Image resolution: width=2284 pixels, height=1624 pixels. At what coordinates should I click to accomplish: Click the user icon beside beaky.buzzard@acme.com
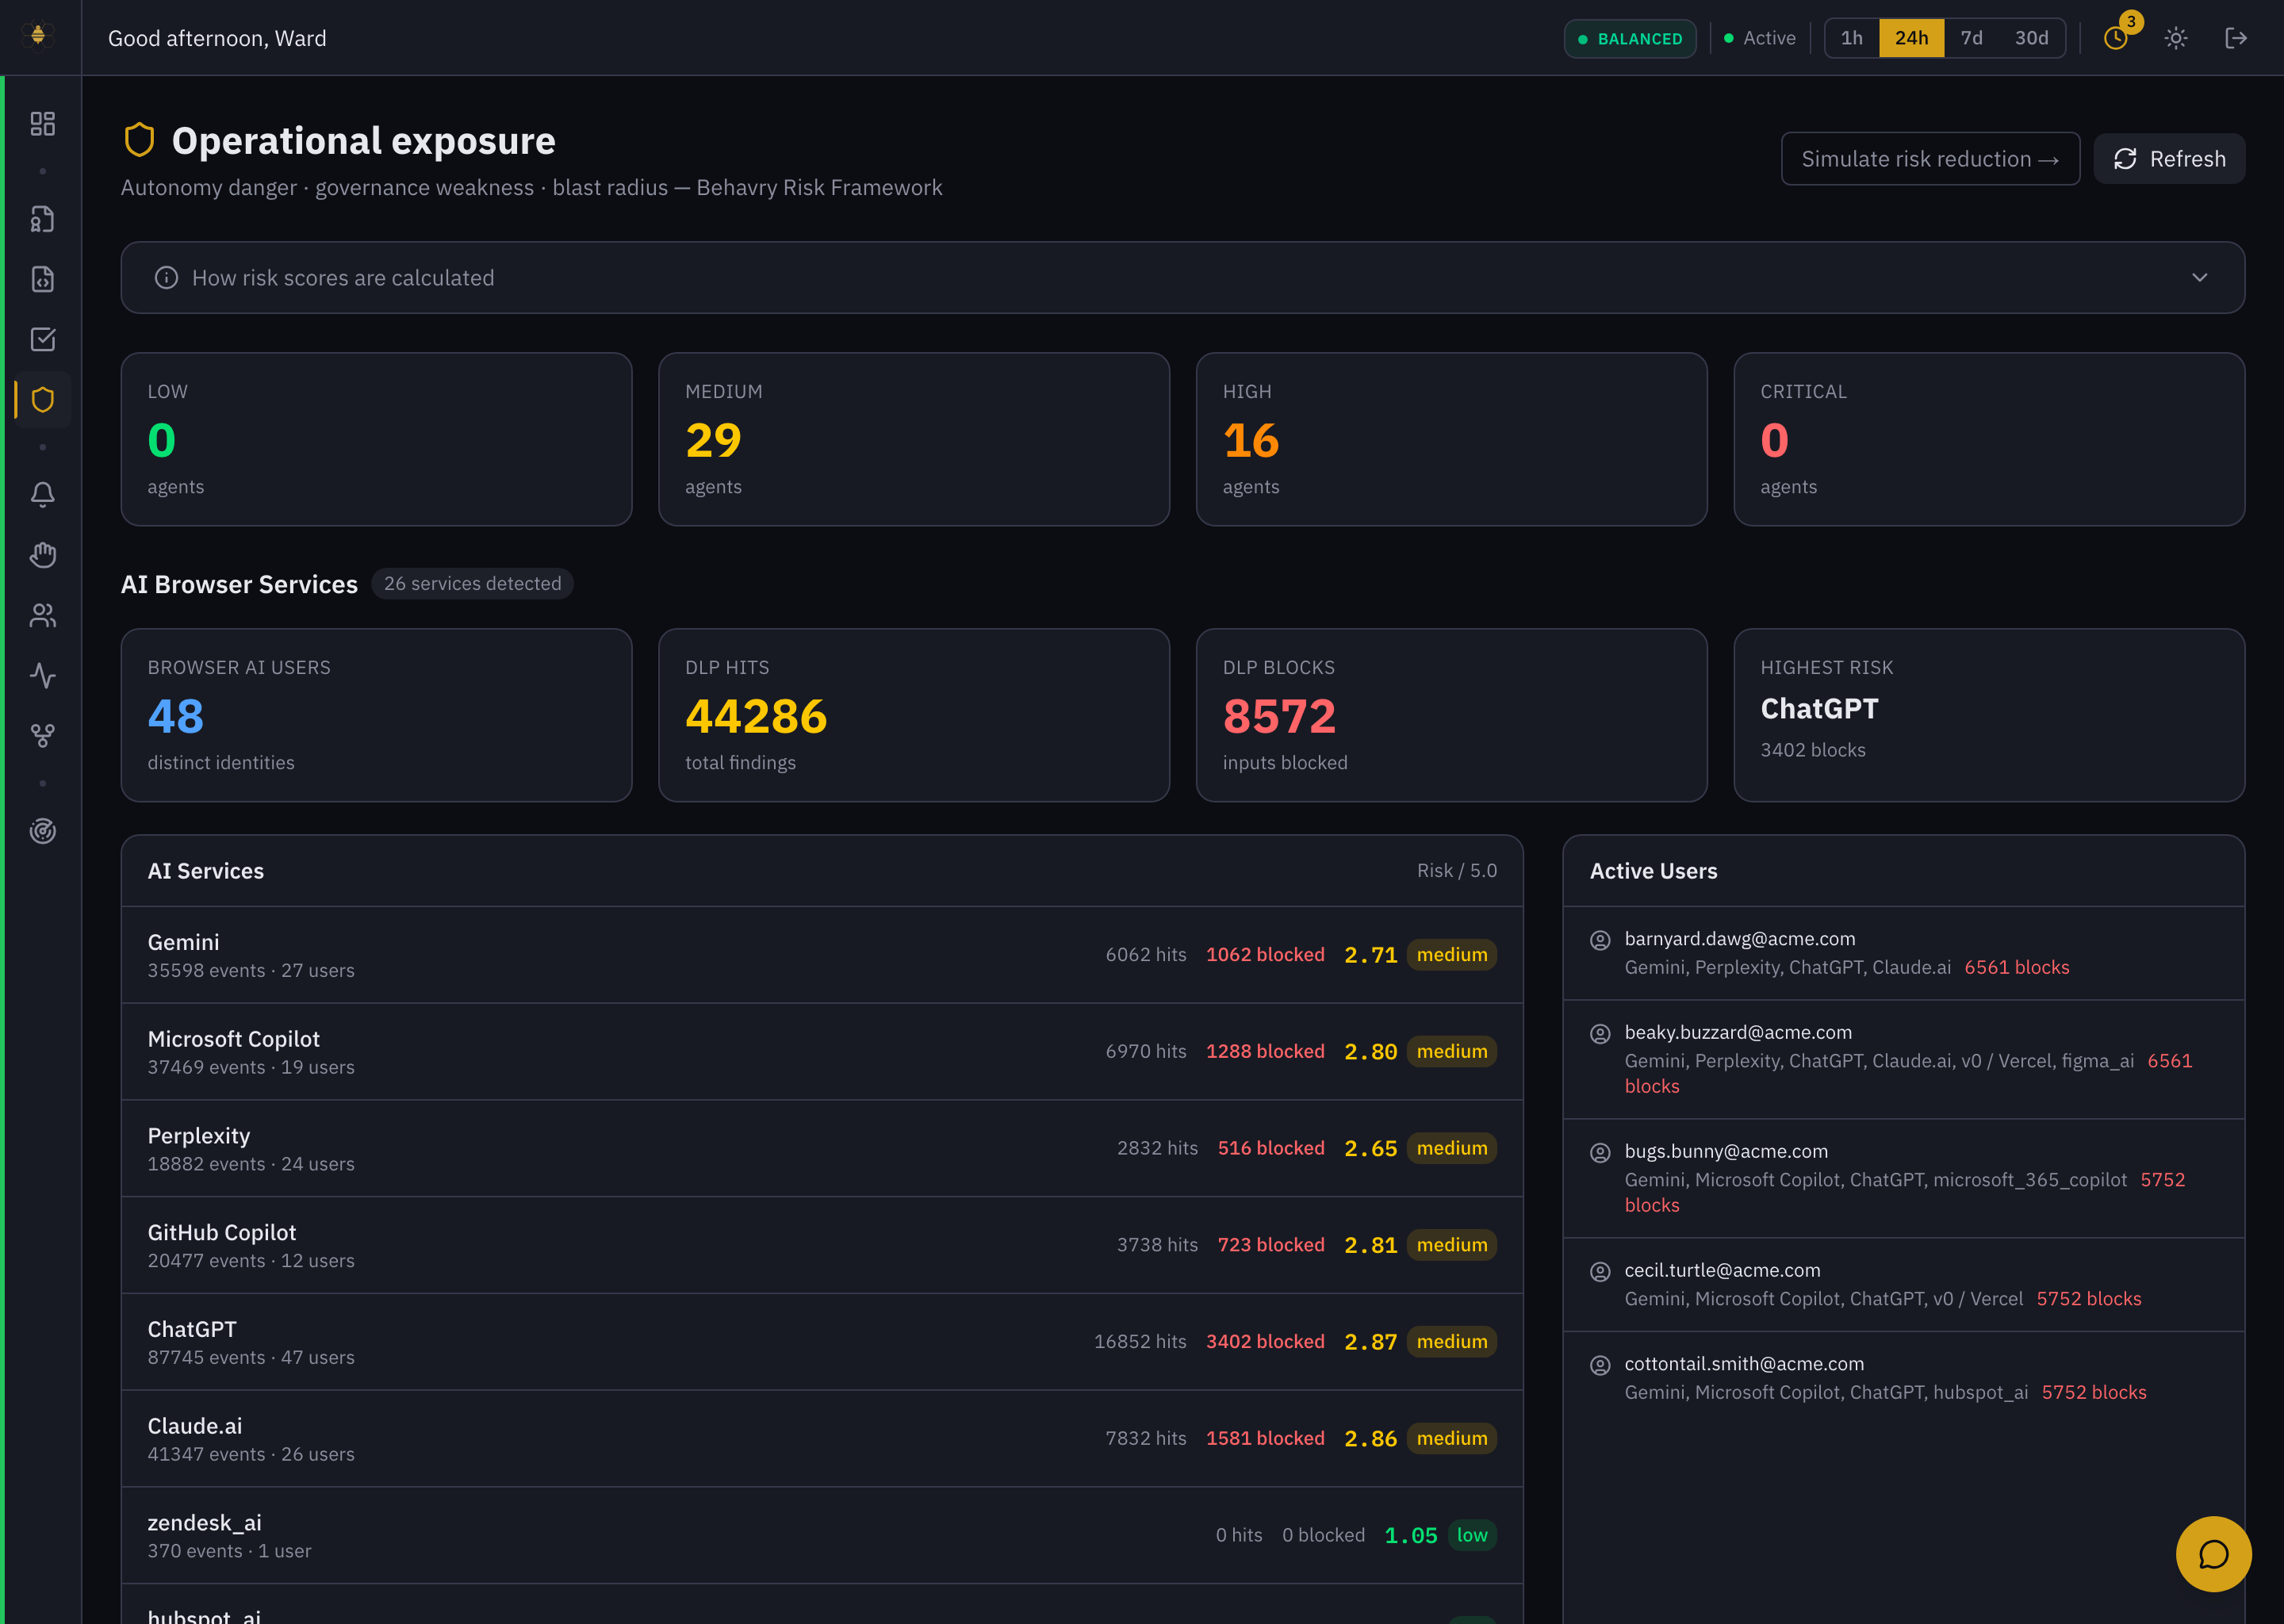pos(1600,1034)
